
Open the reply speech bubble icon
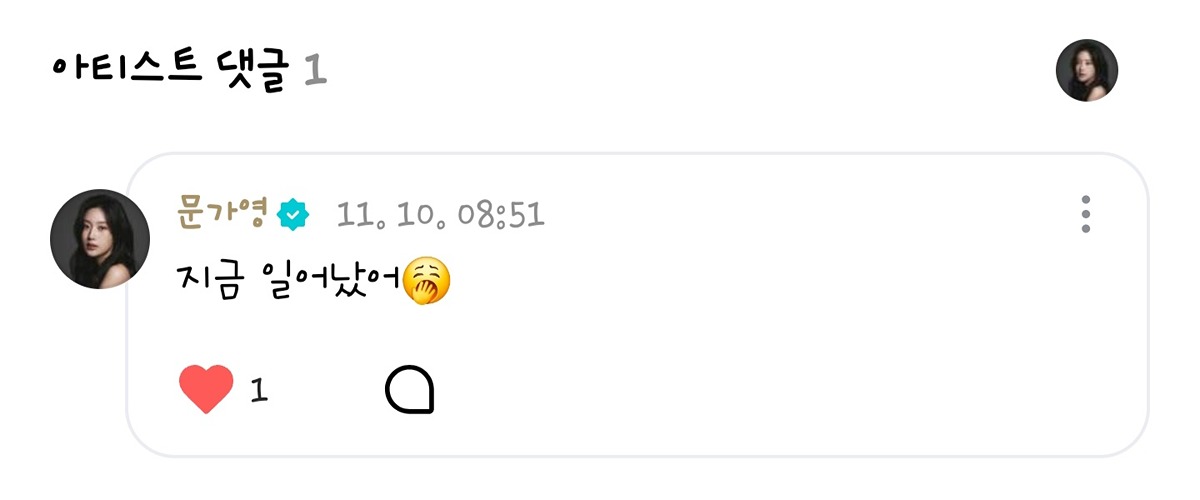coord(409,390)
